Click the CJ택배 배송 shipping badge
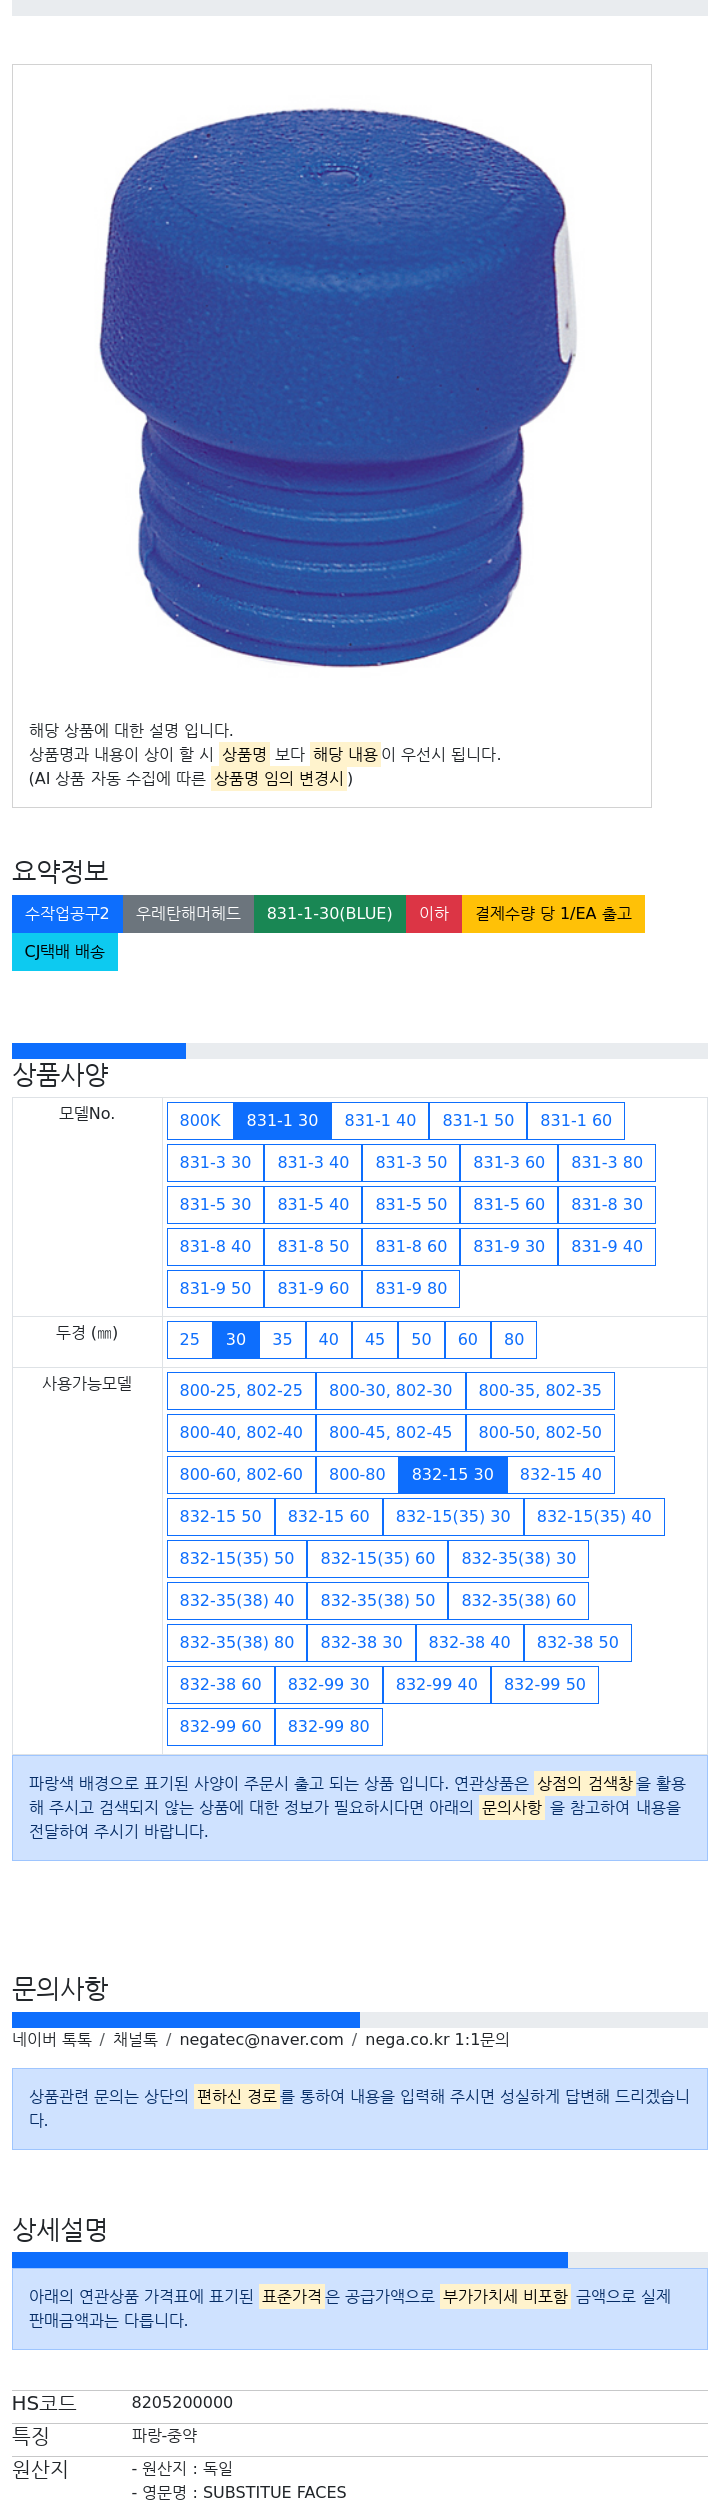Viewport: 720px width, 2505px height. (65, 952)
